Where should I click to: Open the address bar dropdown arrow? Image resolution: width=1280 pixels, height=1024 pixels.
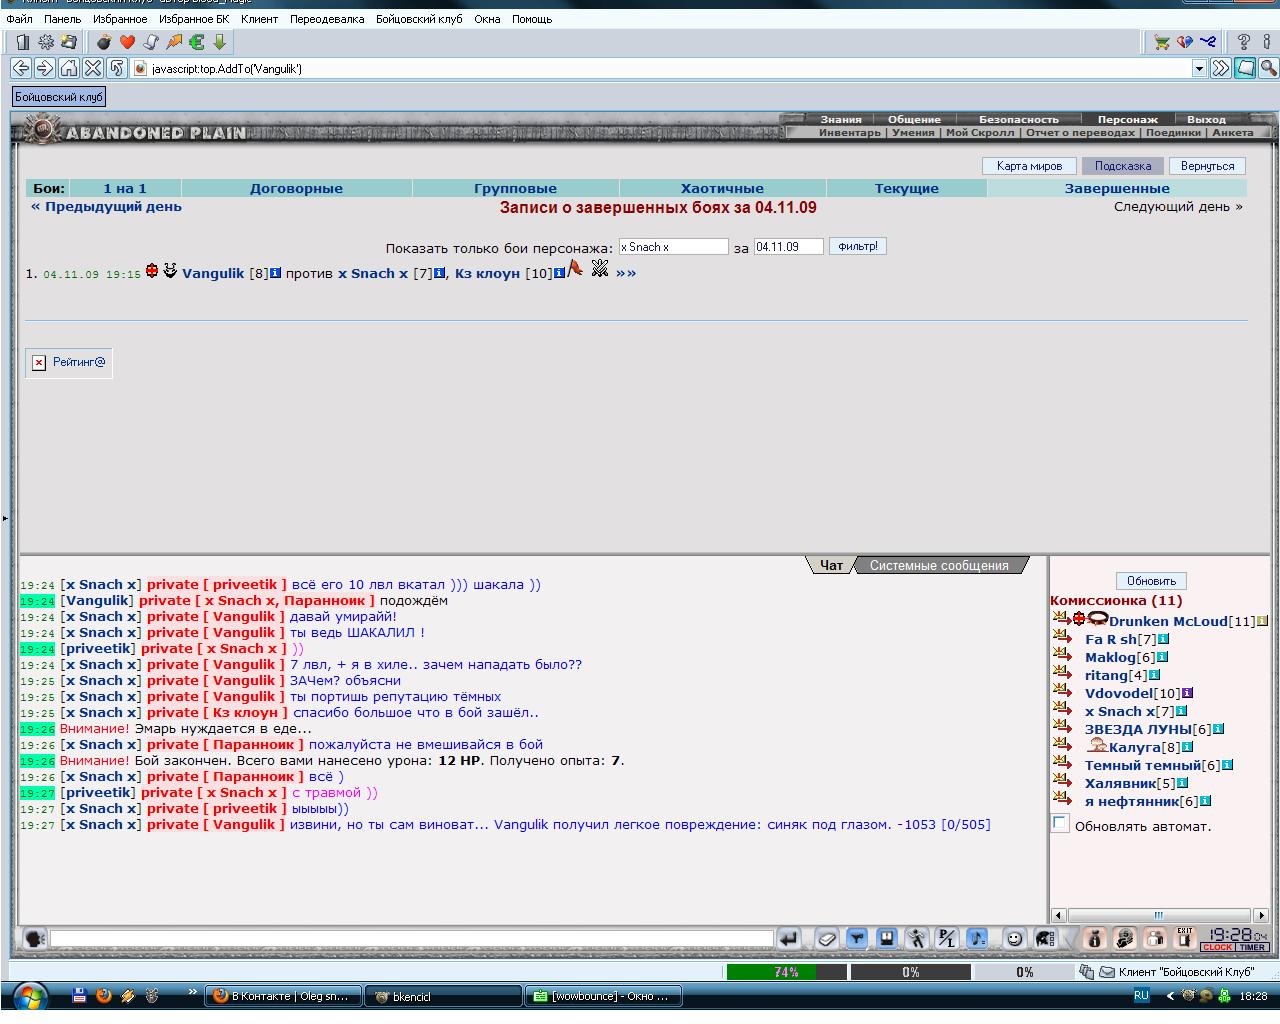pos(1199,68)
